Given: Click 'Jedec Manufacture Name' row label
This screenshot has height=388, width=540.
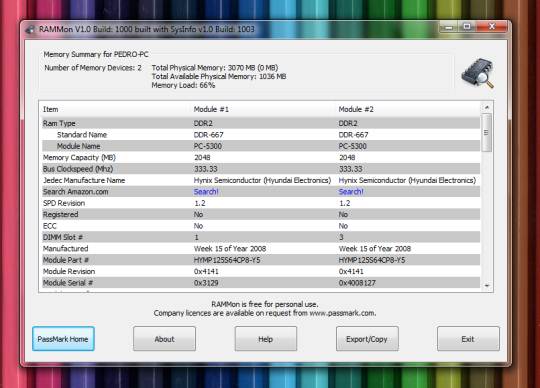Looking at the screenshot, I should [84, 180].
